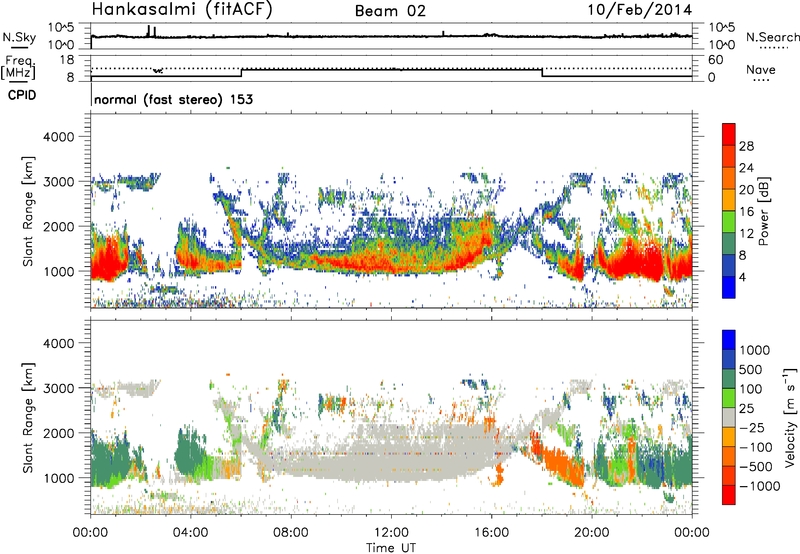Click the 'Hankasalmi (fitACF)' title text

click(x=181, y=10)
